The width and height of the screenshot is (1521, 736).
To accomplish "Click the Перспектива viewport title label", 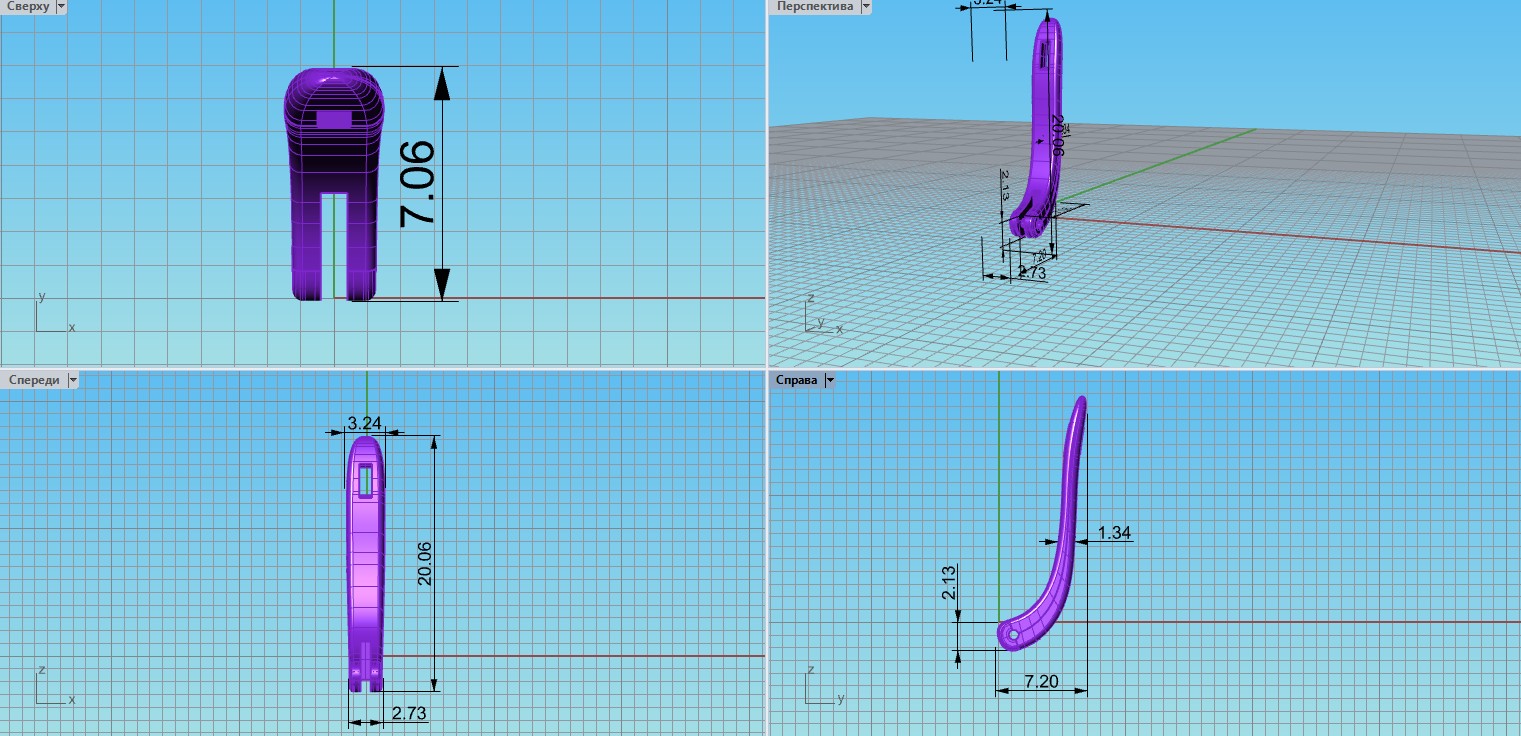I will tap(815, 7).
